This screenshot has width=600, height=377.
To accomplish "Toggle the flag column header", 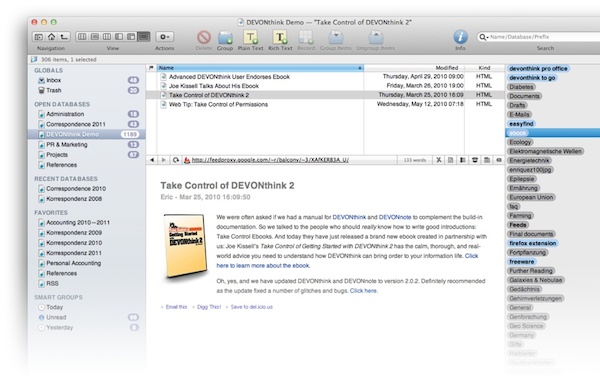I will tap(151, 68).
